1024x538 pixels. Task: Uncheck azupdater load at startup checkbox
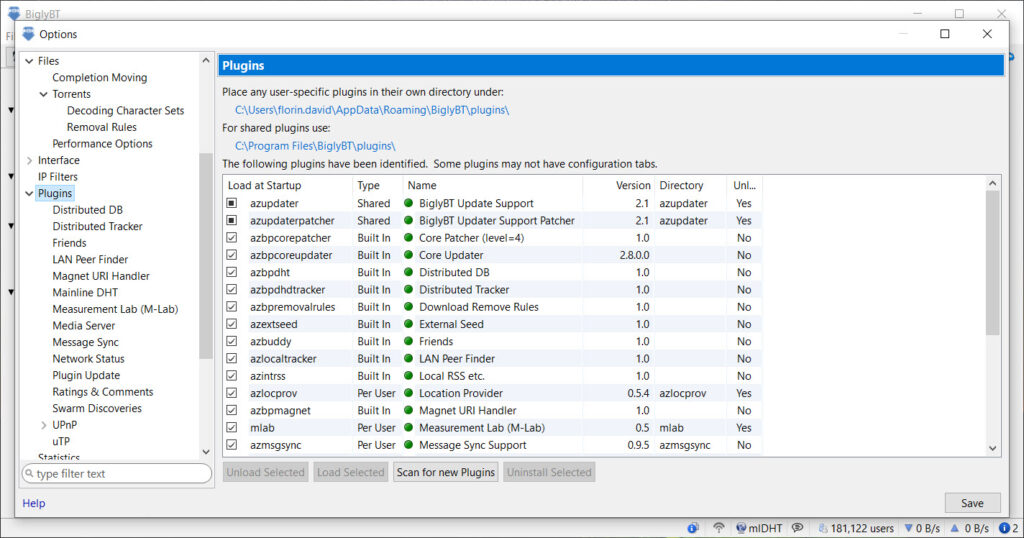(x=232, y=203)
